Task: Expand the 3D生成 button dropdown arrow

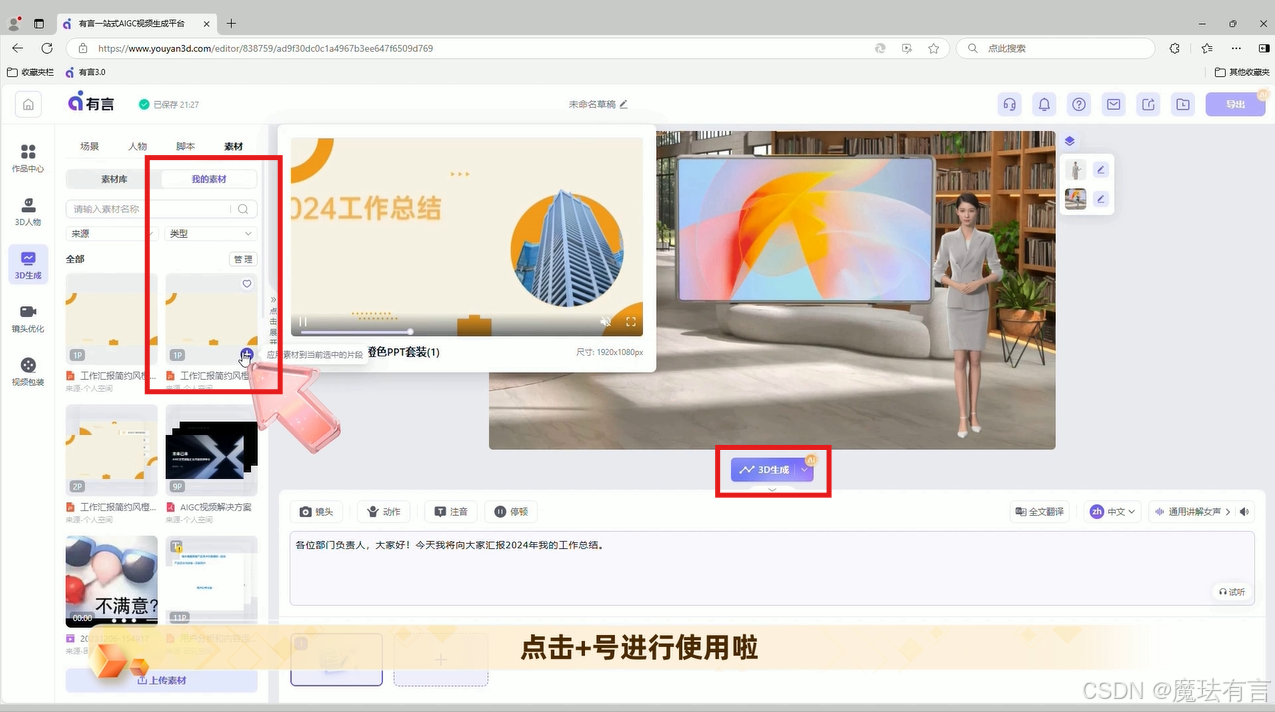Action: 805,470
